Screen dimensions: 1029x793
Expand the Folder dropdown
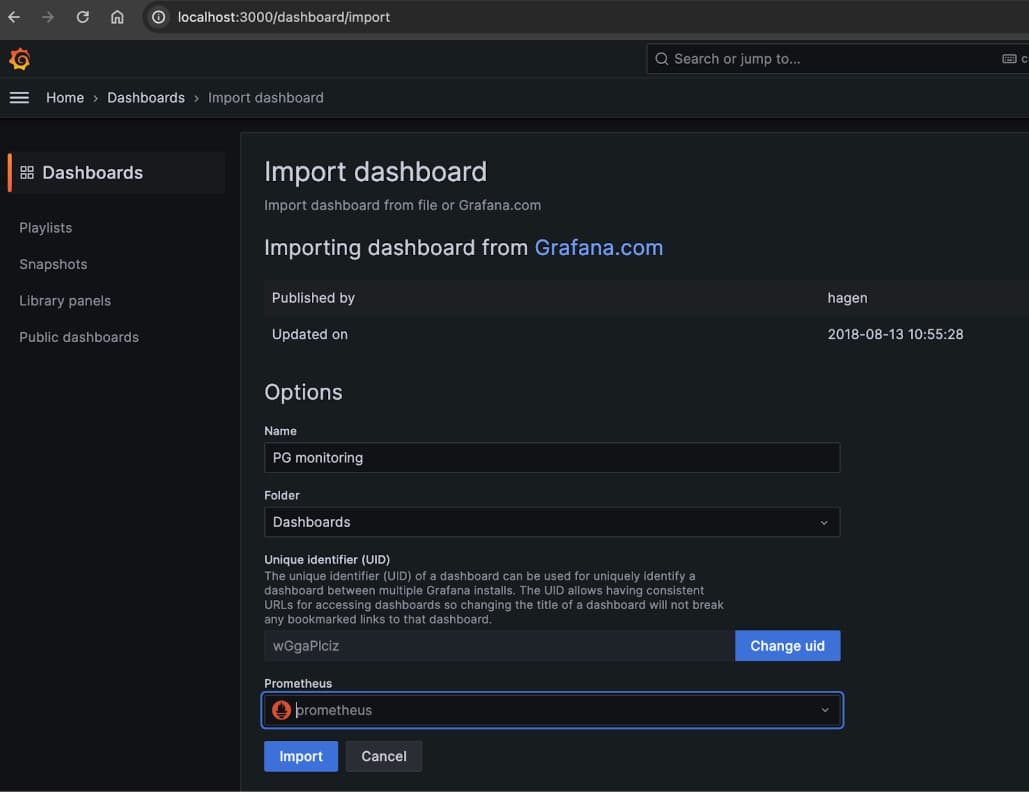(824, 522)
